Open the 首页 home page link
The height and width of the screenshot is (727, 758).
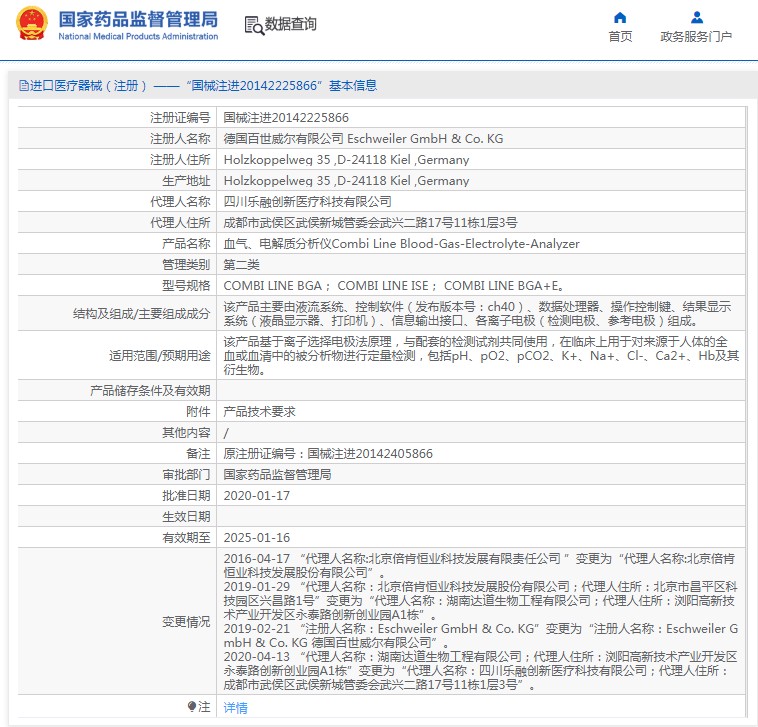tap(620, 37)
